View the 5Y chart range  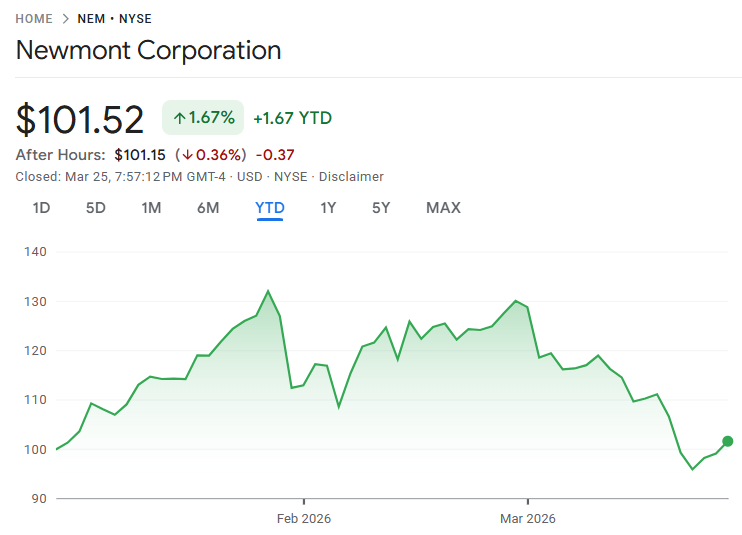click(x=381, y=208)
